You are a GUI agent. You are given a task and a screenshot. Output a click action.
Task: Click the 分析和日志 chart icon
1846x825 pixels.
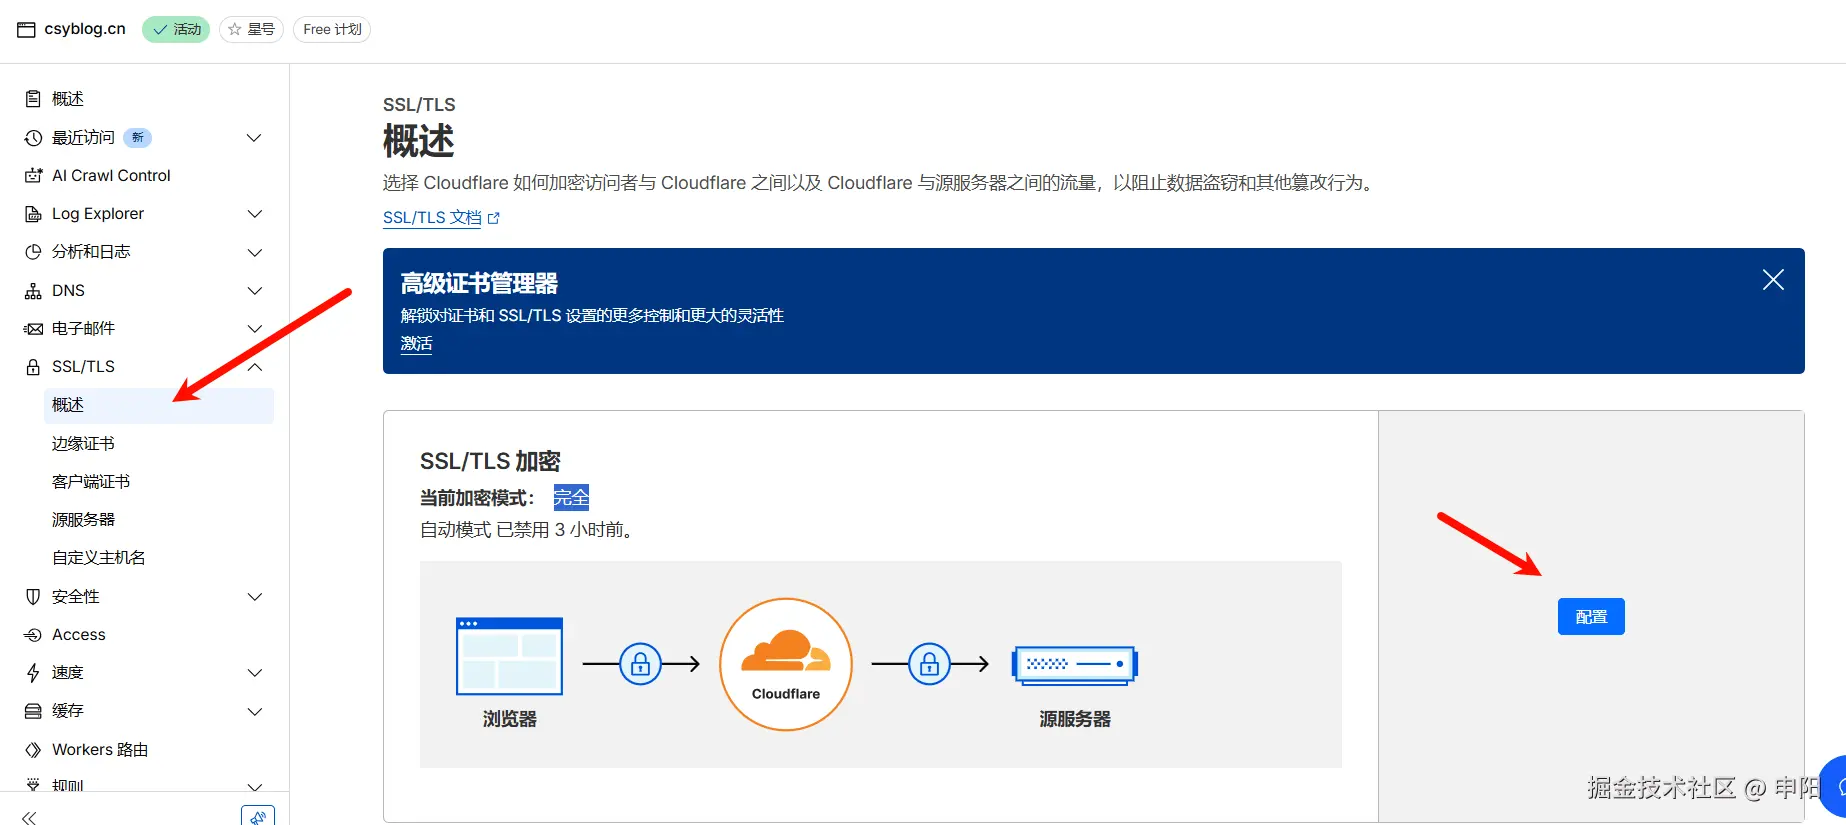(33, 252)
